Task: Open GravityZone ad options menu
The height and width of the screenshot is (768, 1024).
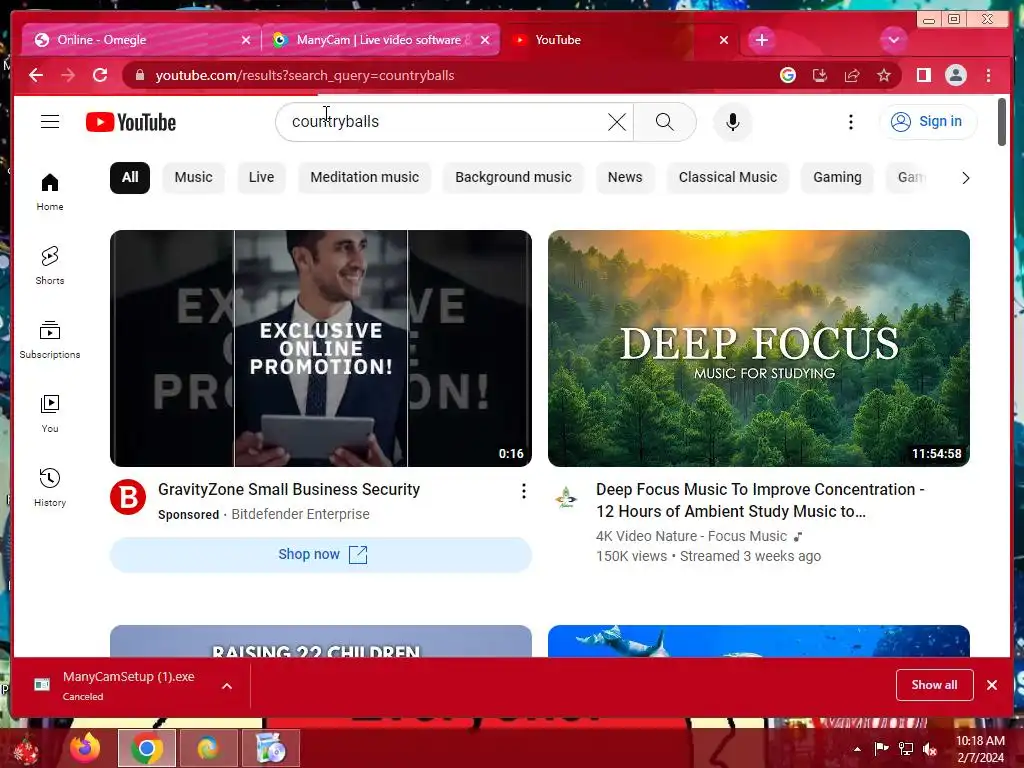Action: pos(523,491)
